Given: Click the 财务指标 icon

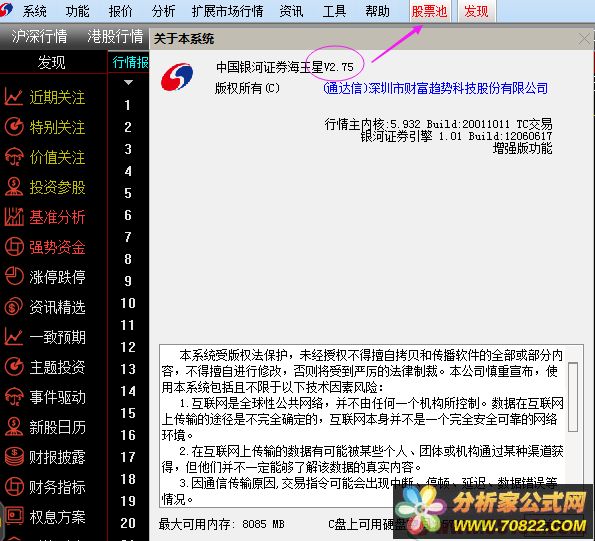Looking at the screenshot, I should [14, 487].
